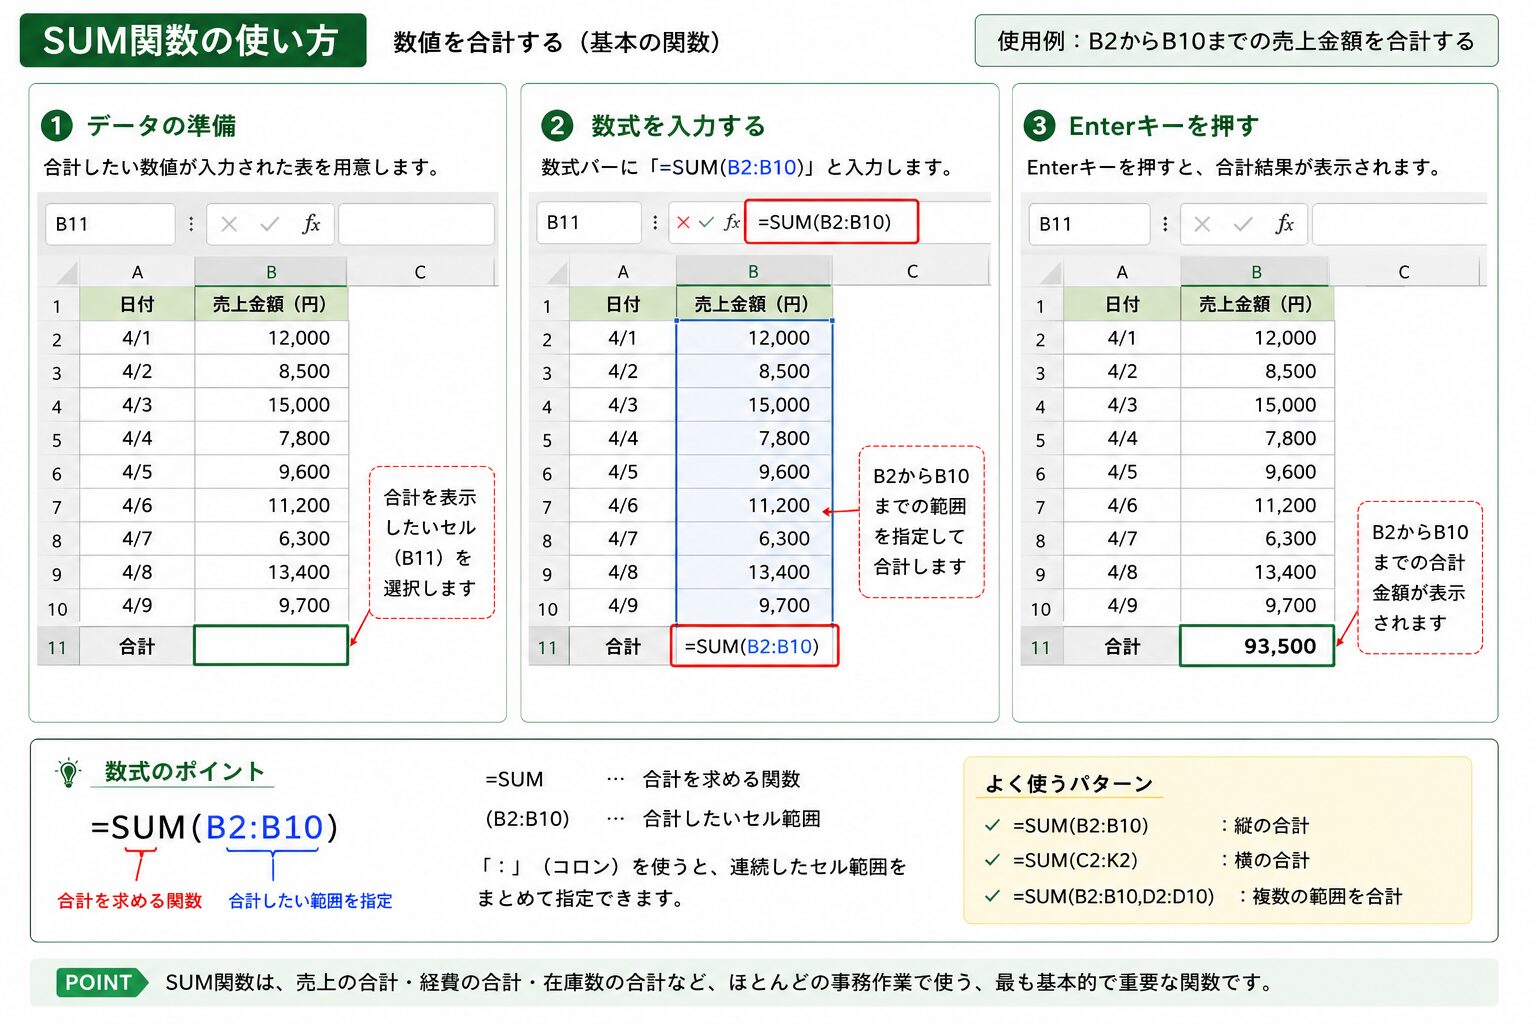1536x1024 pixels.
Task: Click the select-all corner triangle in step 3 sheet
Action: 1049,273
